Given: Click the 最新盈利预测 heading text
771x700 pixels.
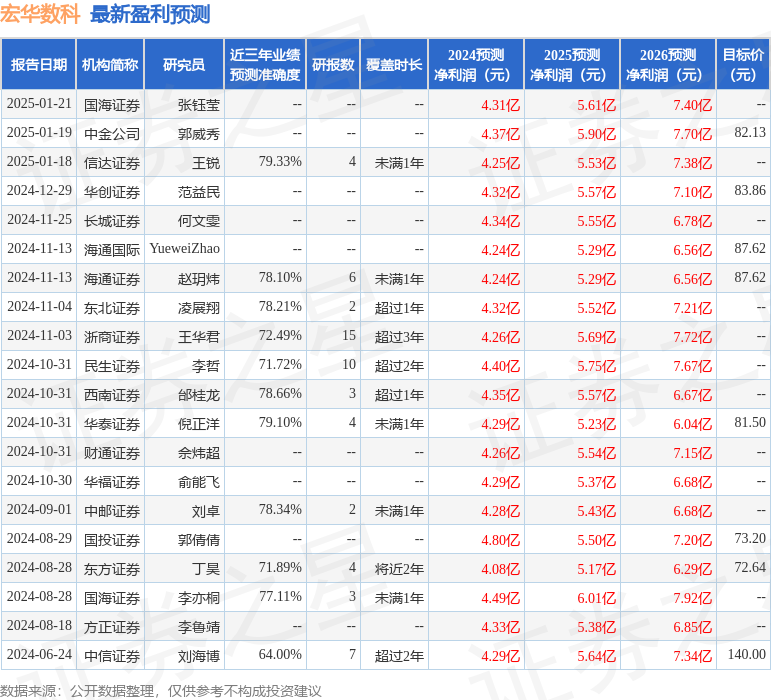Looking at the screenshot, I should click(150, 14).
